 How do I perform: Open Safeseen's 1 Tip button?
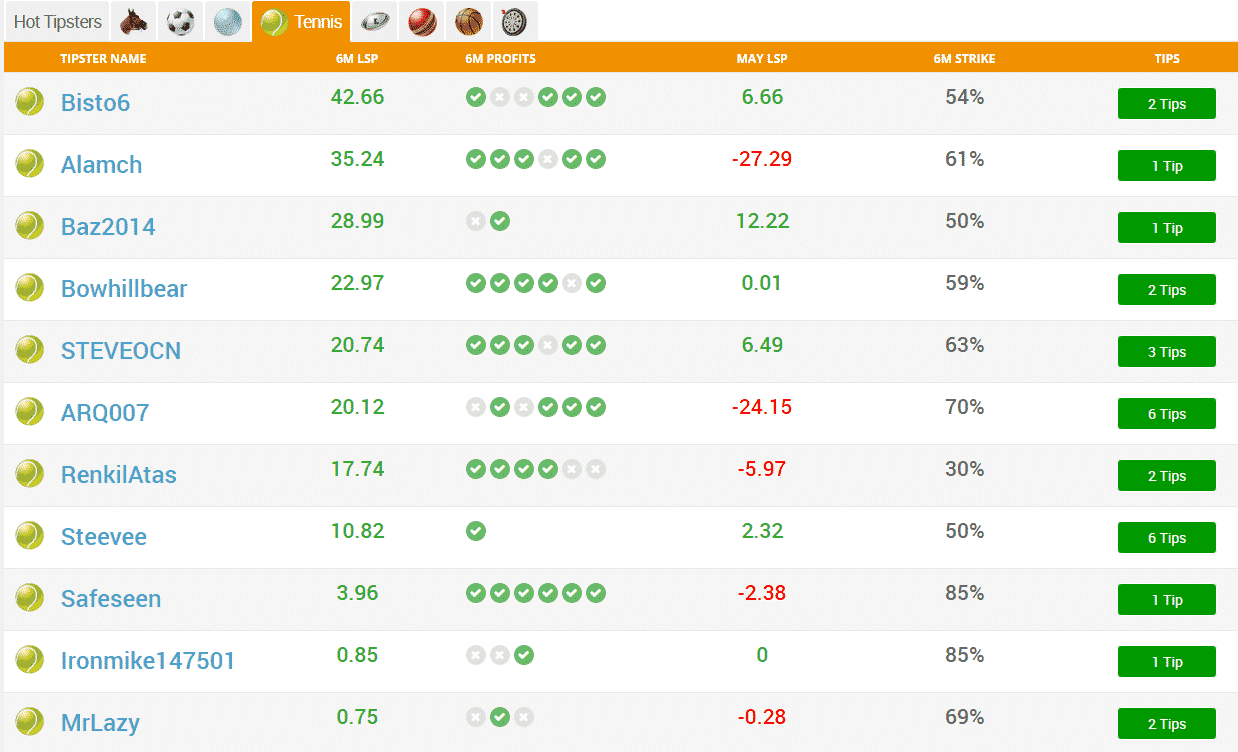click(1166, 600)
